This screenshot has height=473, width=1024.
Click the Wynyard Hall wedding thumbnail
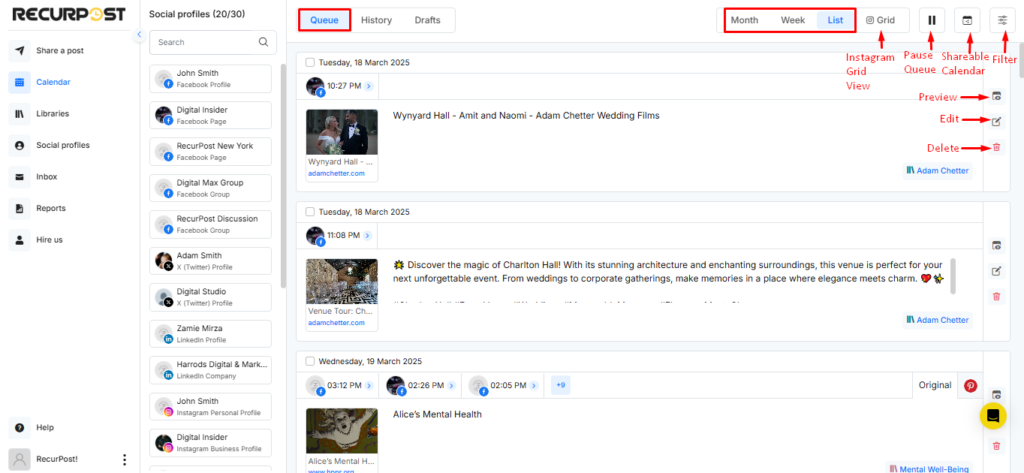[342, 132]
